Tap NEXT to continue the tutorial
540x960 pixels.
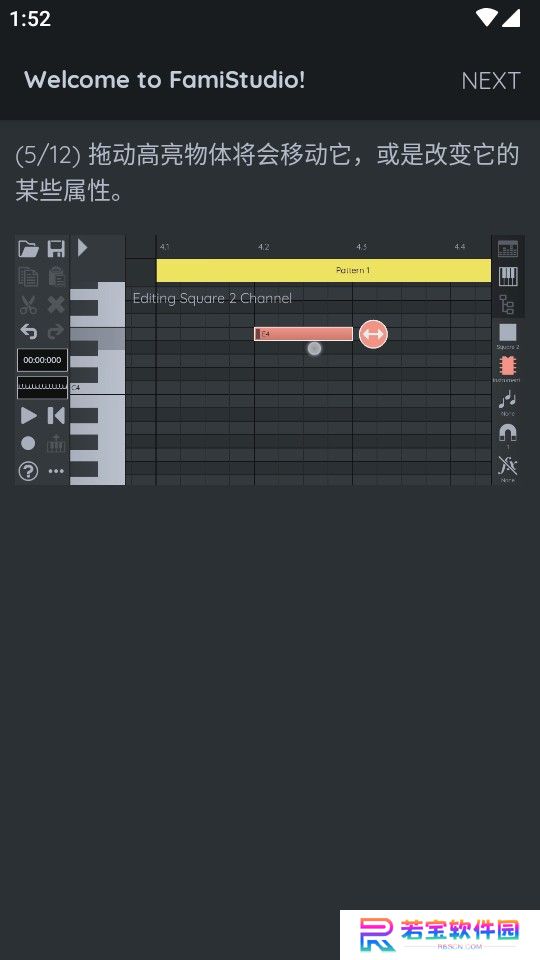[490, 81]
